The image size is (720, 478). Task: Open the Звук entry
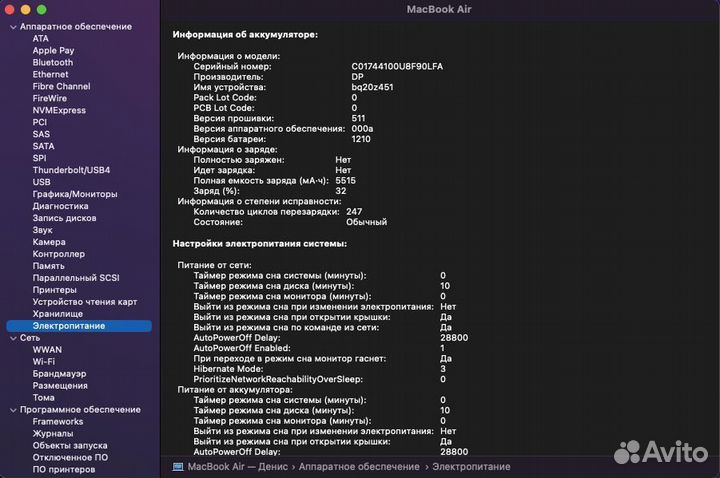point(42,230)
